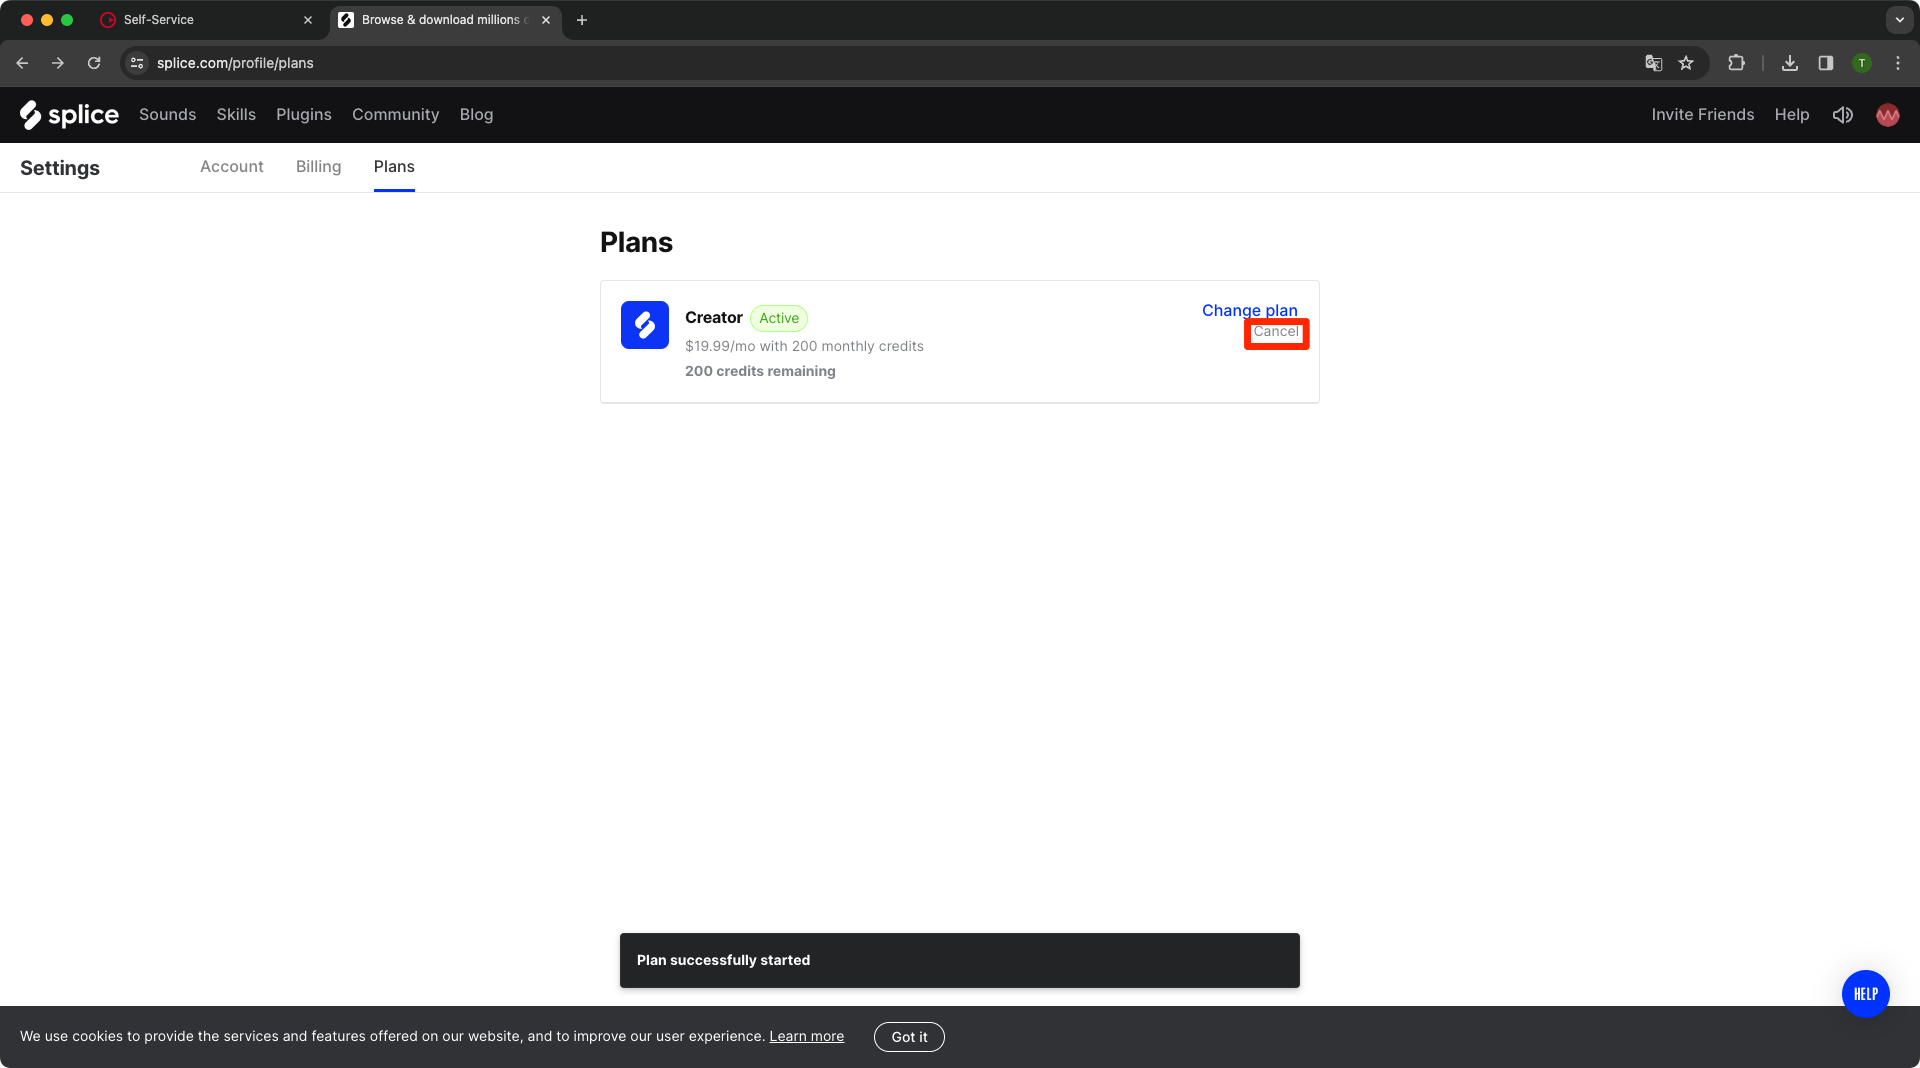Click the Settings heading
This screenshot has height=1068, width=1920.
pyautogui.click(x=60, y=168)
